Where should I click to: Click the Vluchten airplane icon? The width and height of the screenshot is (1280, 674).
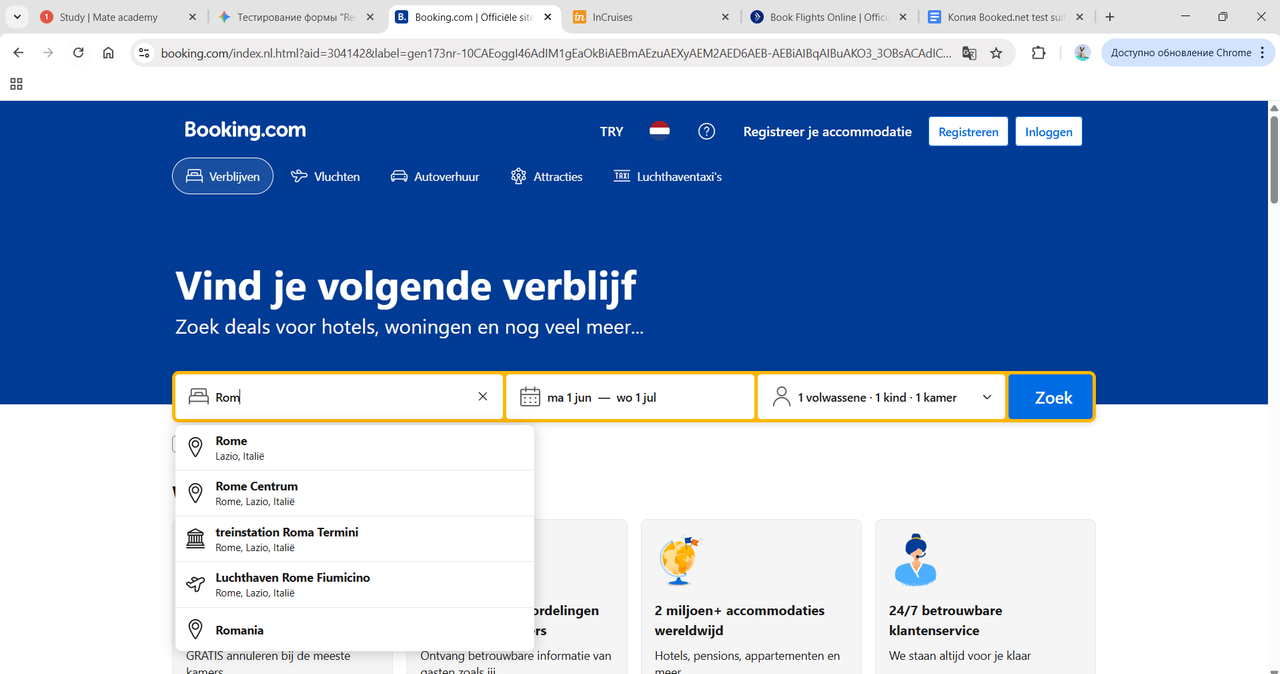point(299,176)
